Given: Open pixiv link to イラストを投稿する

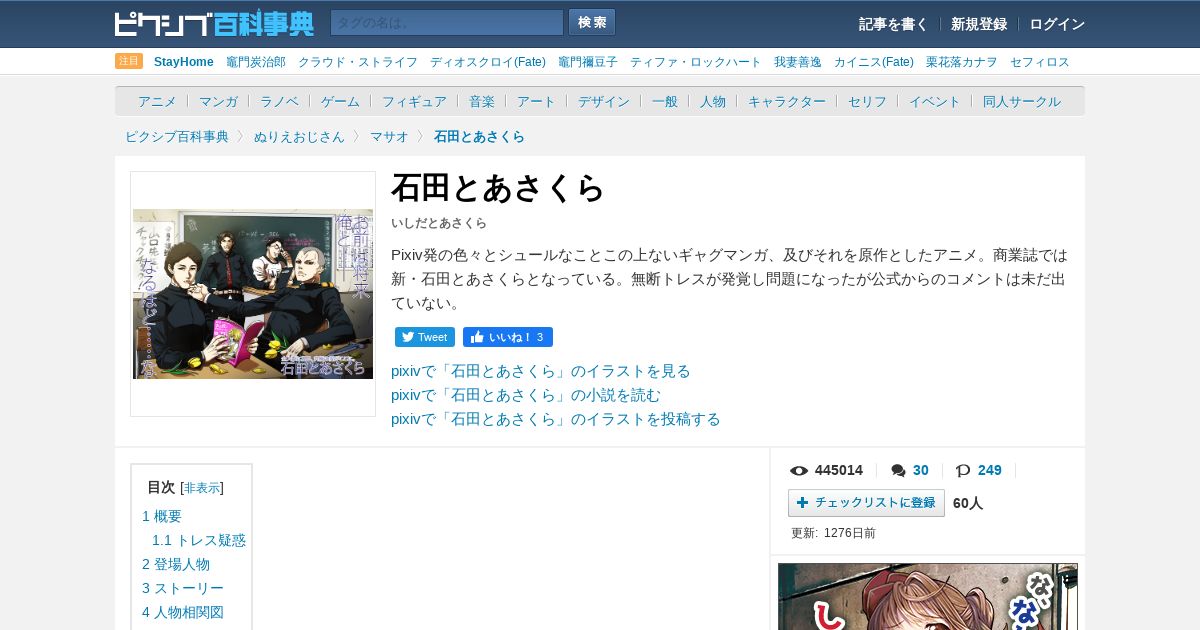Looking at the screenshot, I should [x=556, y=419].
